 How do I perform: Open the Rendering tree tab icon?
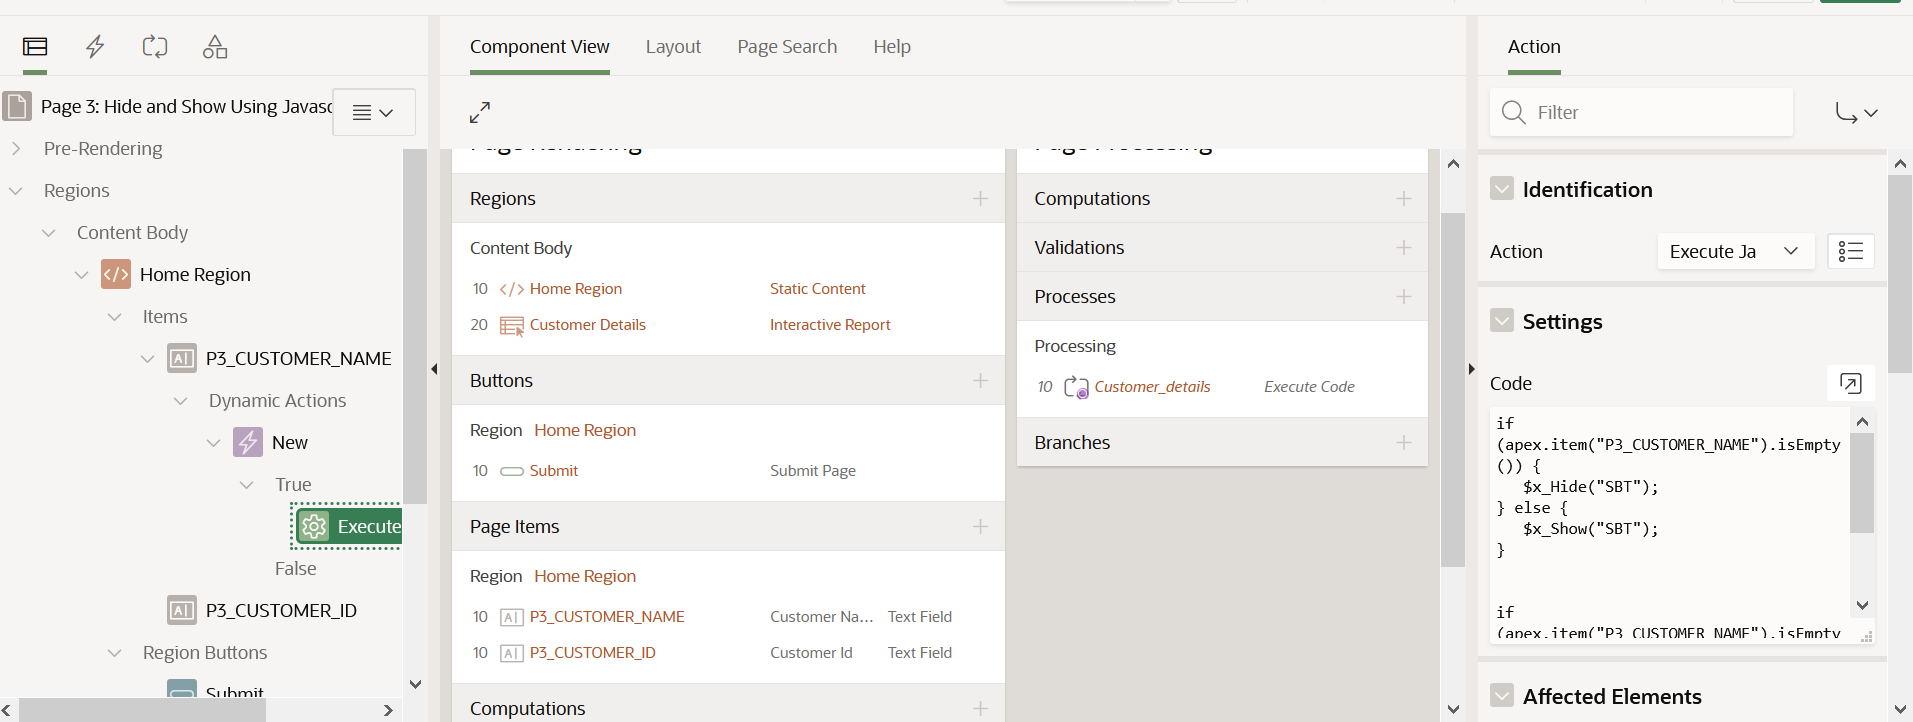pos(35,47)
